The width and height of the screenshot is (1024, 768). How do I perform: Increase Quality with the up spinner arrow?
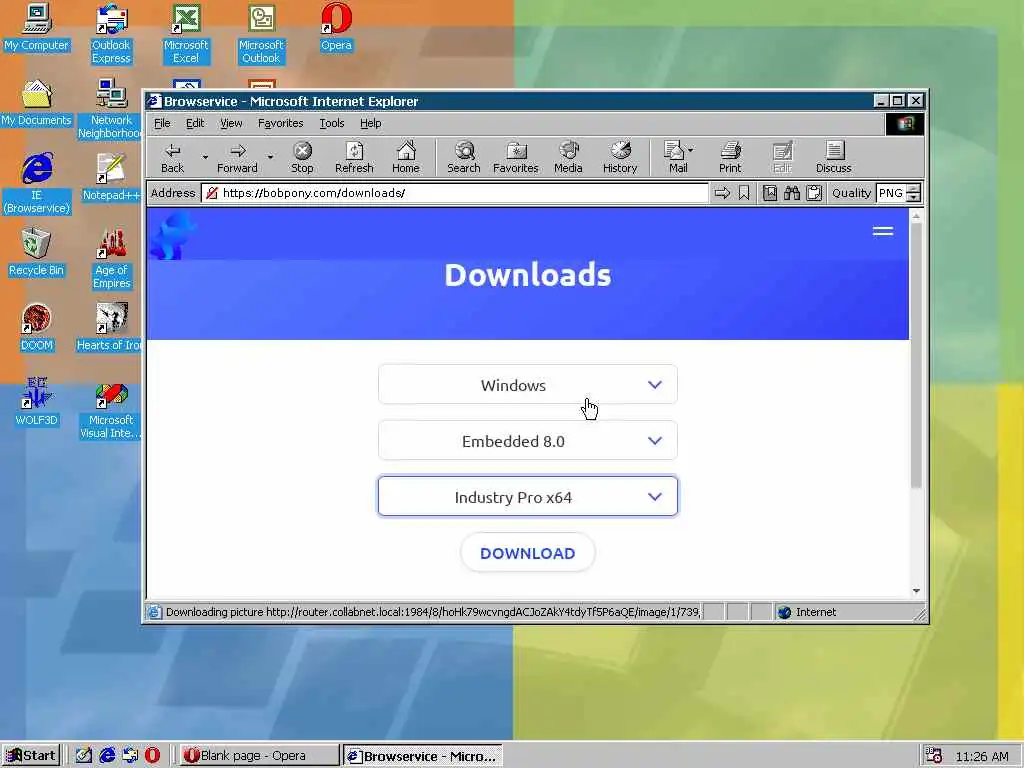pyautogui.click(x=914, y=189)
